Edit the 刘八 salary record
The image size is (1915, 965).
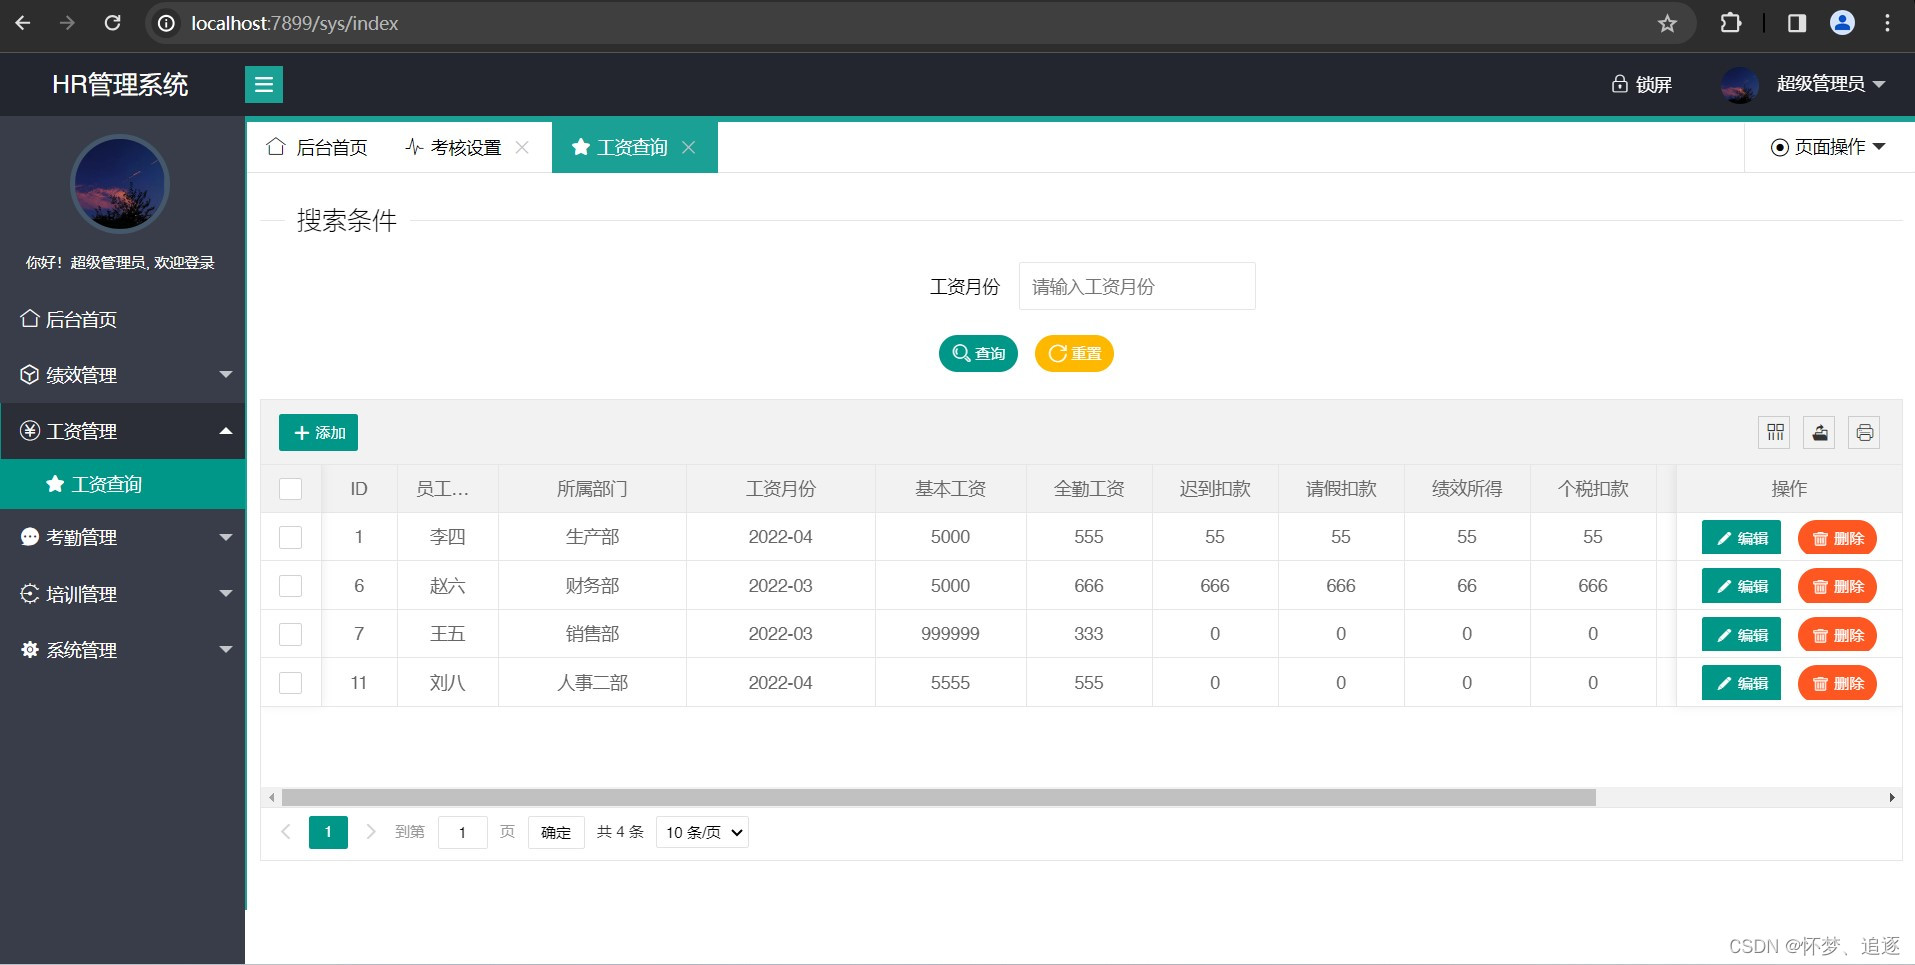click(x=1741, y=683)
